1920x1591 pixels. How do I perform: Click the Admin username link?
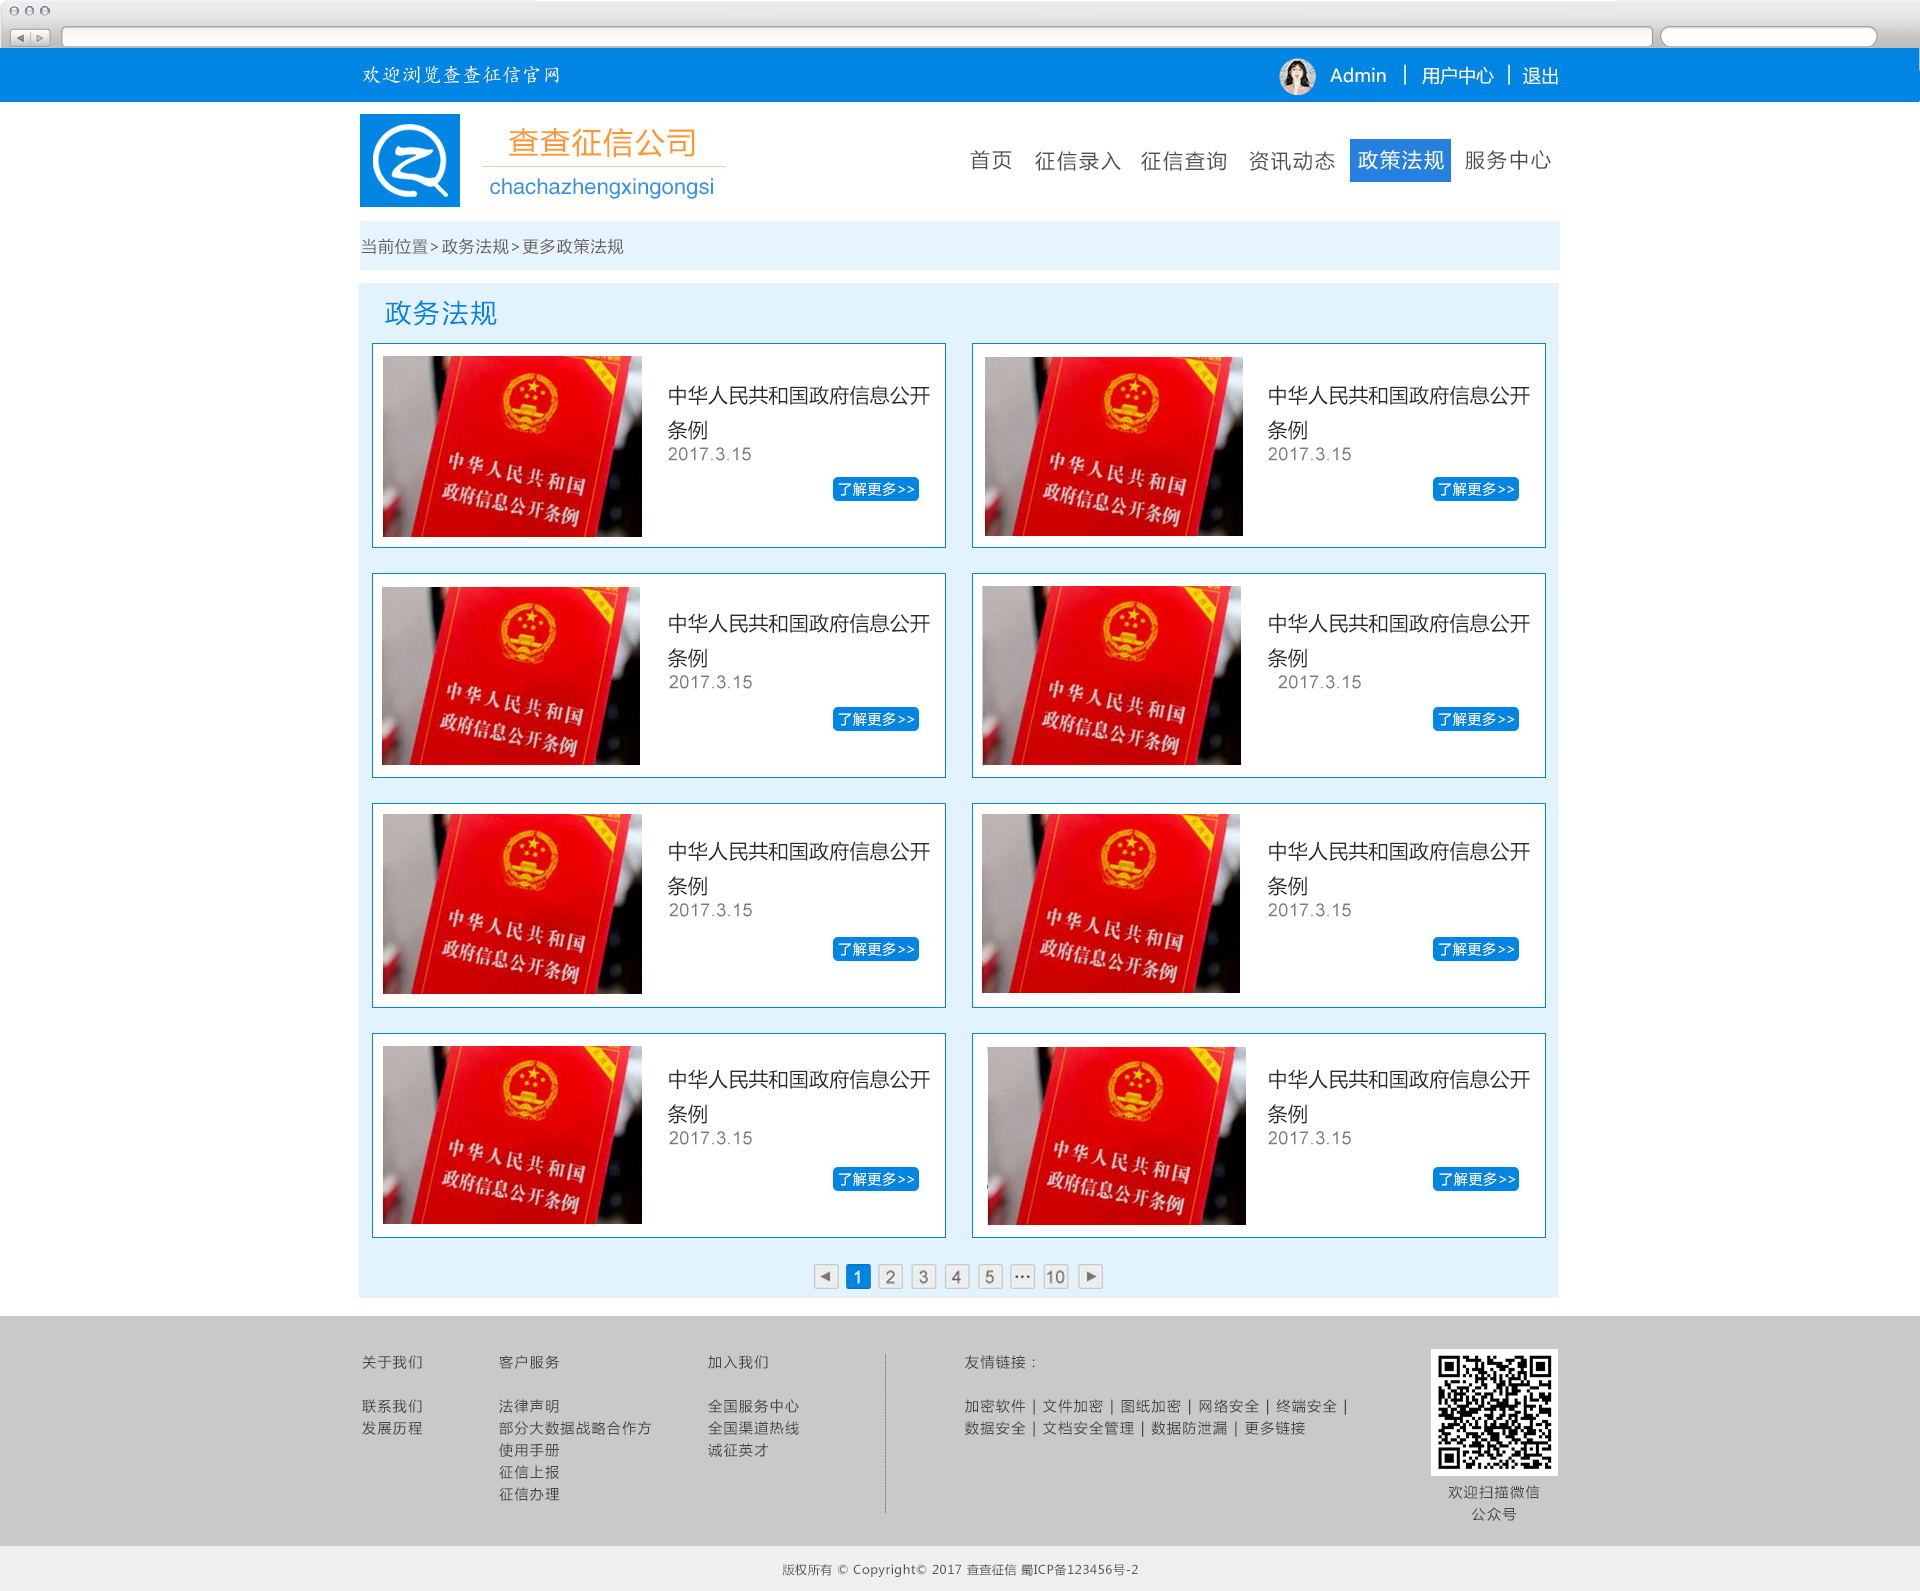click(x=1358, y=76)
